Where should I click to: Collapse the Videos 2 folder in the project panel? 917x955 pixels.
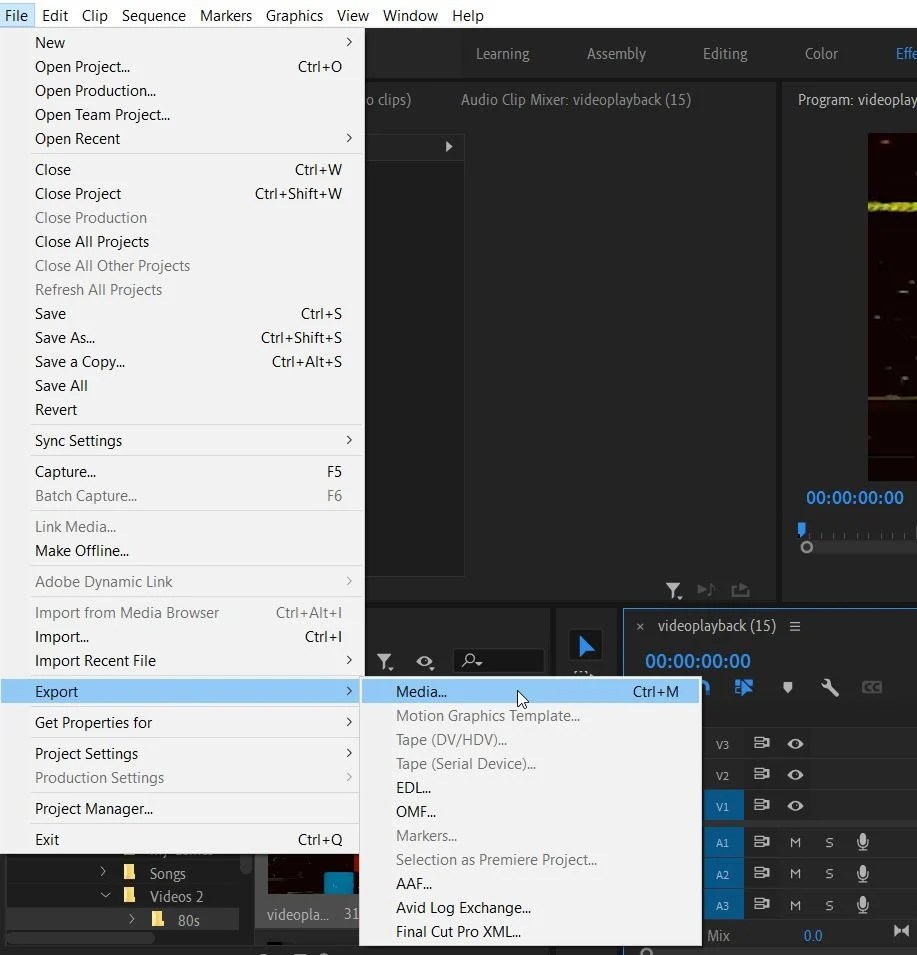[104, 896]
